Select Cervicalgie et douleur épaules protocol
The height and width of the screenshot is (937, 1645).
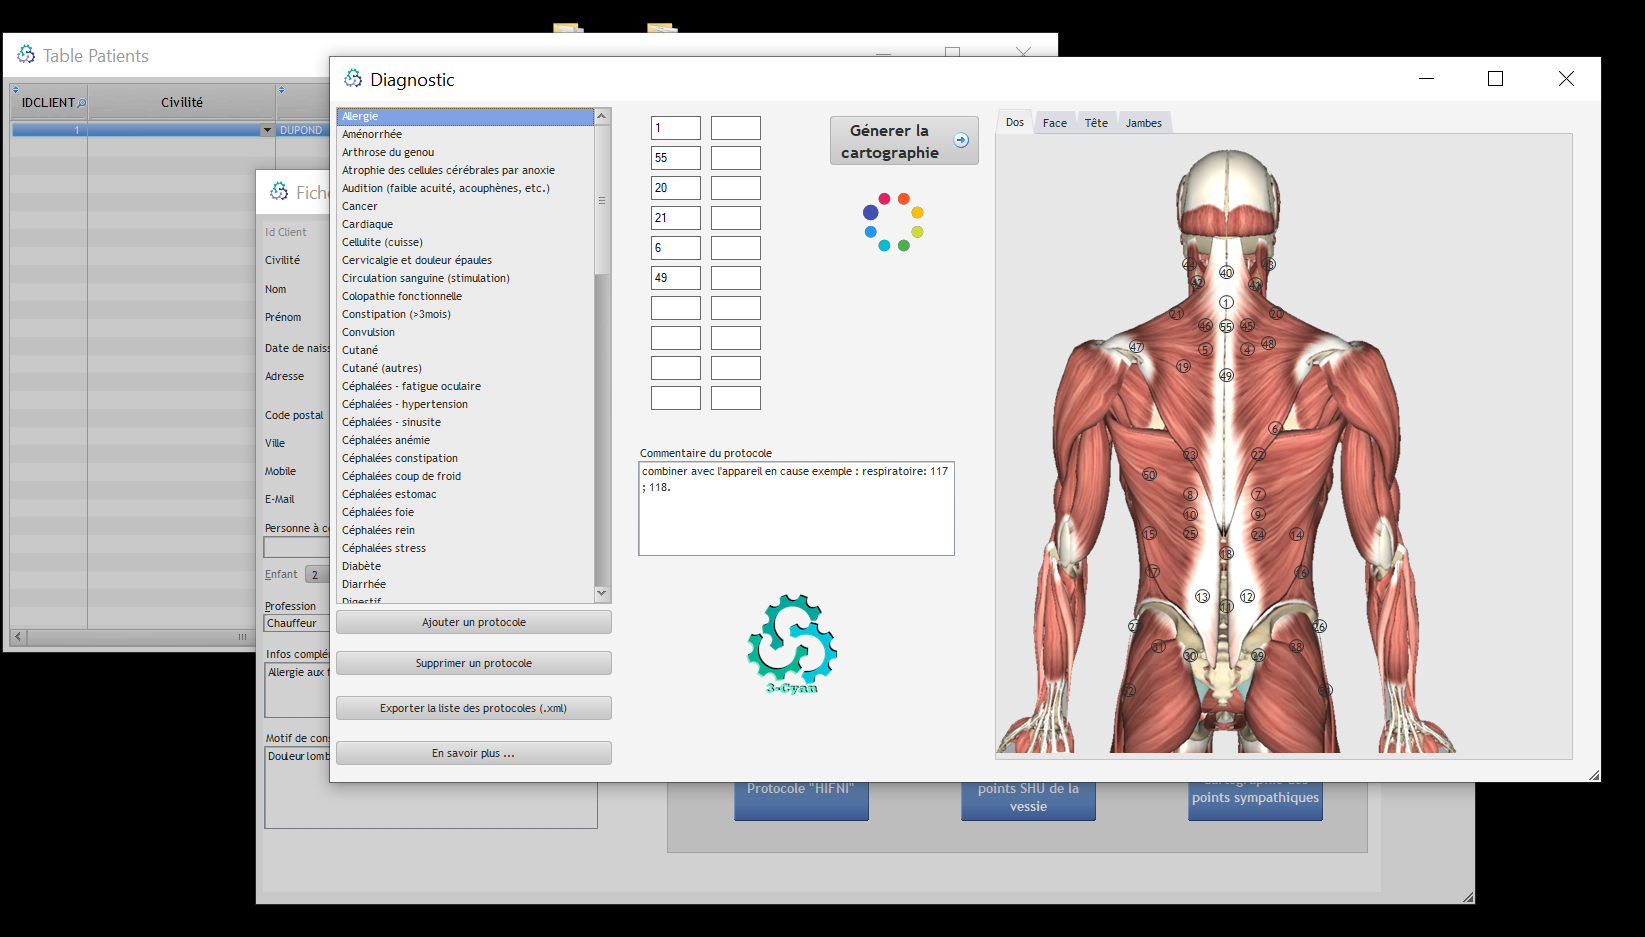pyautogui.click(x=417, y=260)
